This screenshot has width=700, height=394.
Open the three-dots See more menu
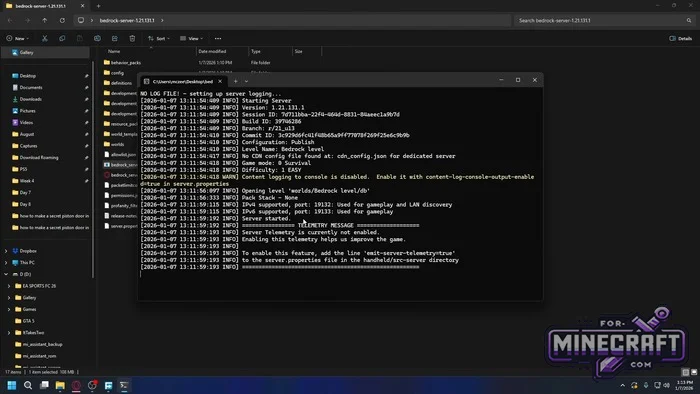coord(218,38)
